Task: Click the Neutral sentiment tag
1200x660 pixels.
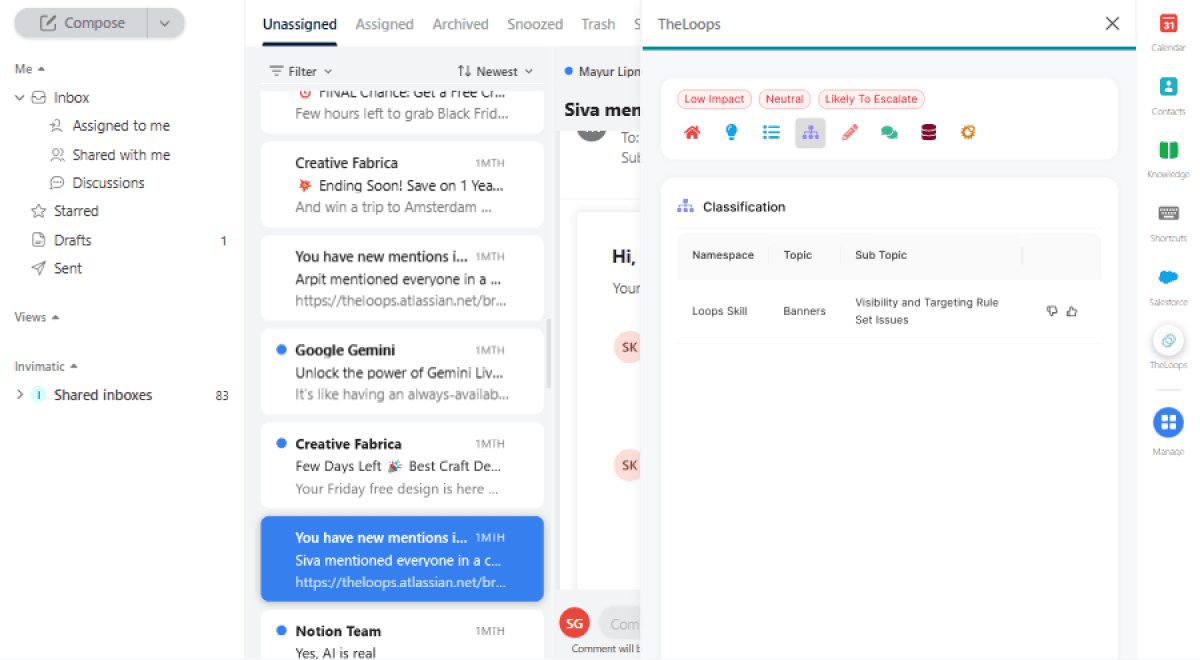Action: point(785,99)
